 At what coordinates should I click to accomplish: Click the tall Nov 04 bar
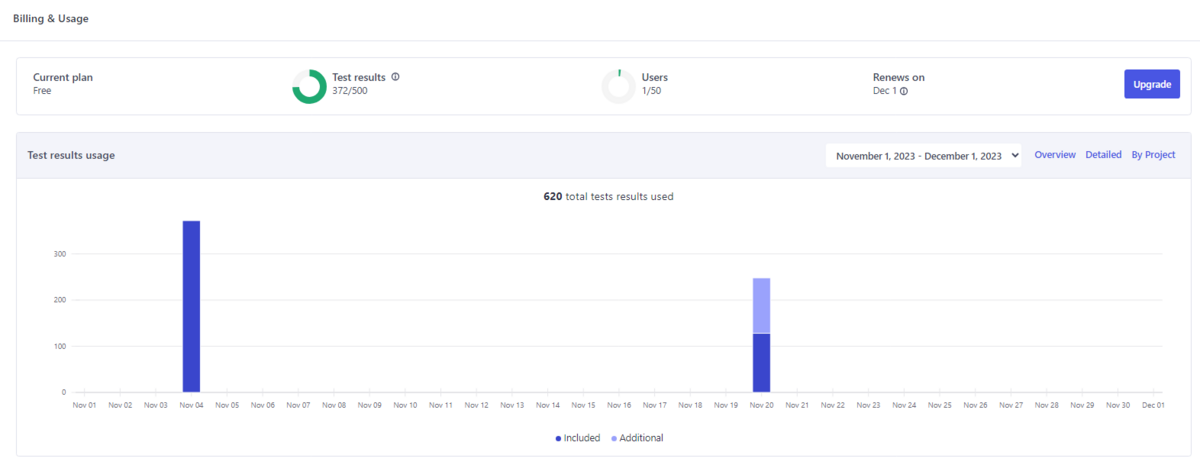(x=191, y=306)
